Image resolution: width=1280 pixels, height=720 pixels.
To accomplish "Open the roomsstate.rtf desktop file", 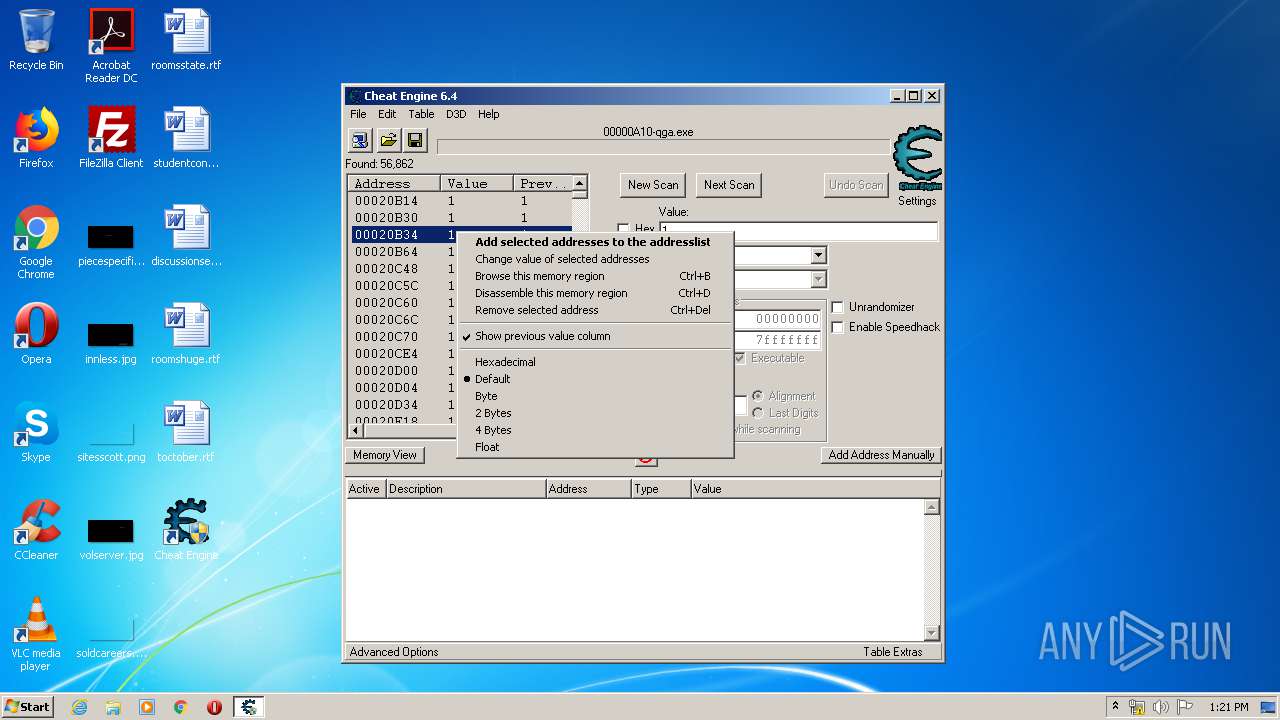I will pyautogui.click(x=186, y=40).
